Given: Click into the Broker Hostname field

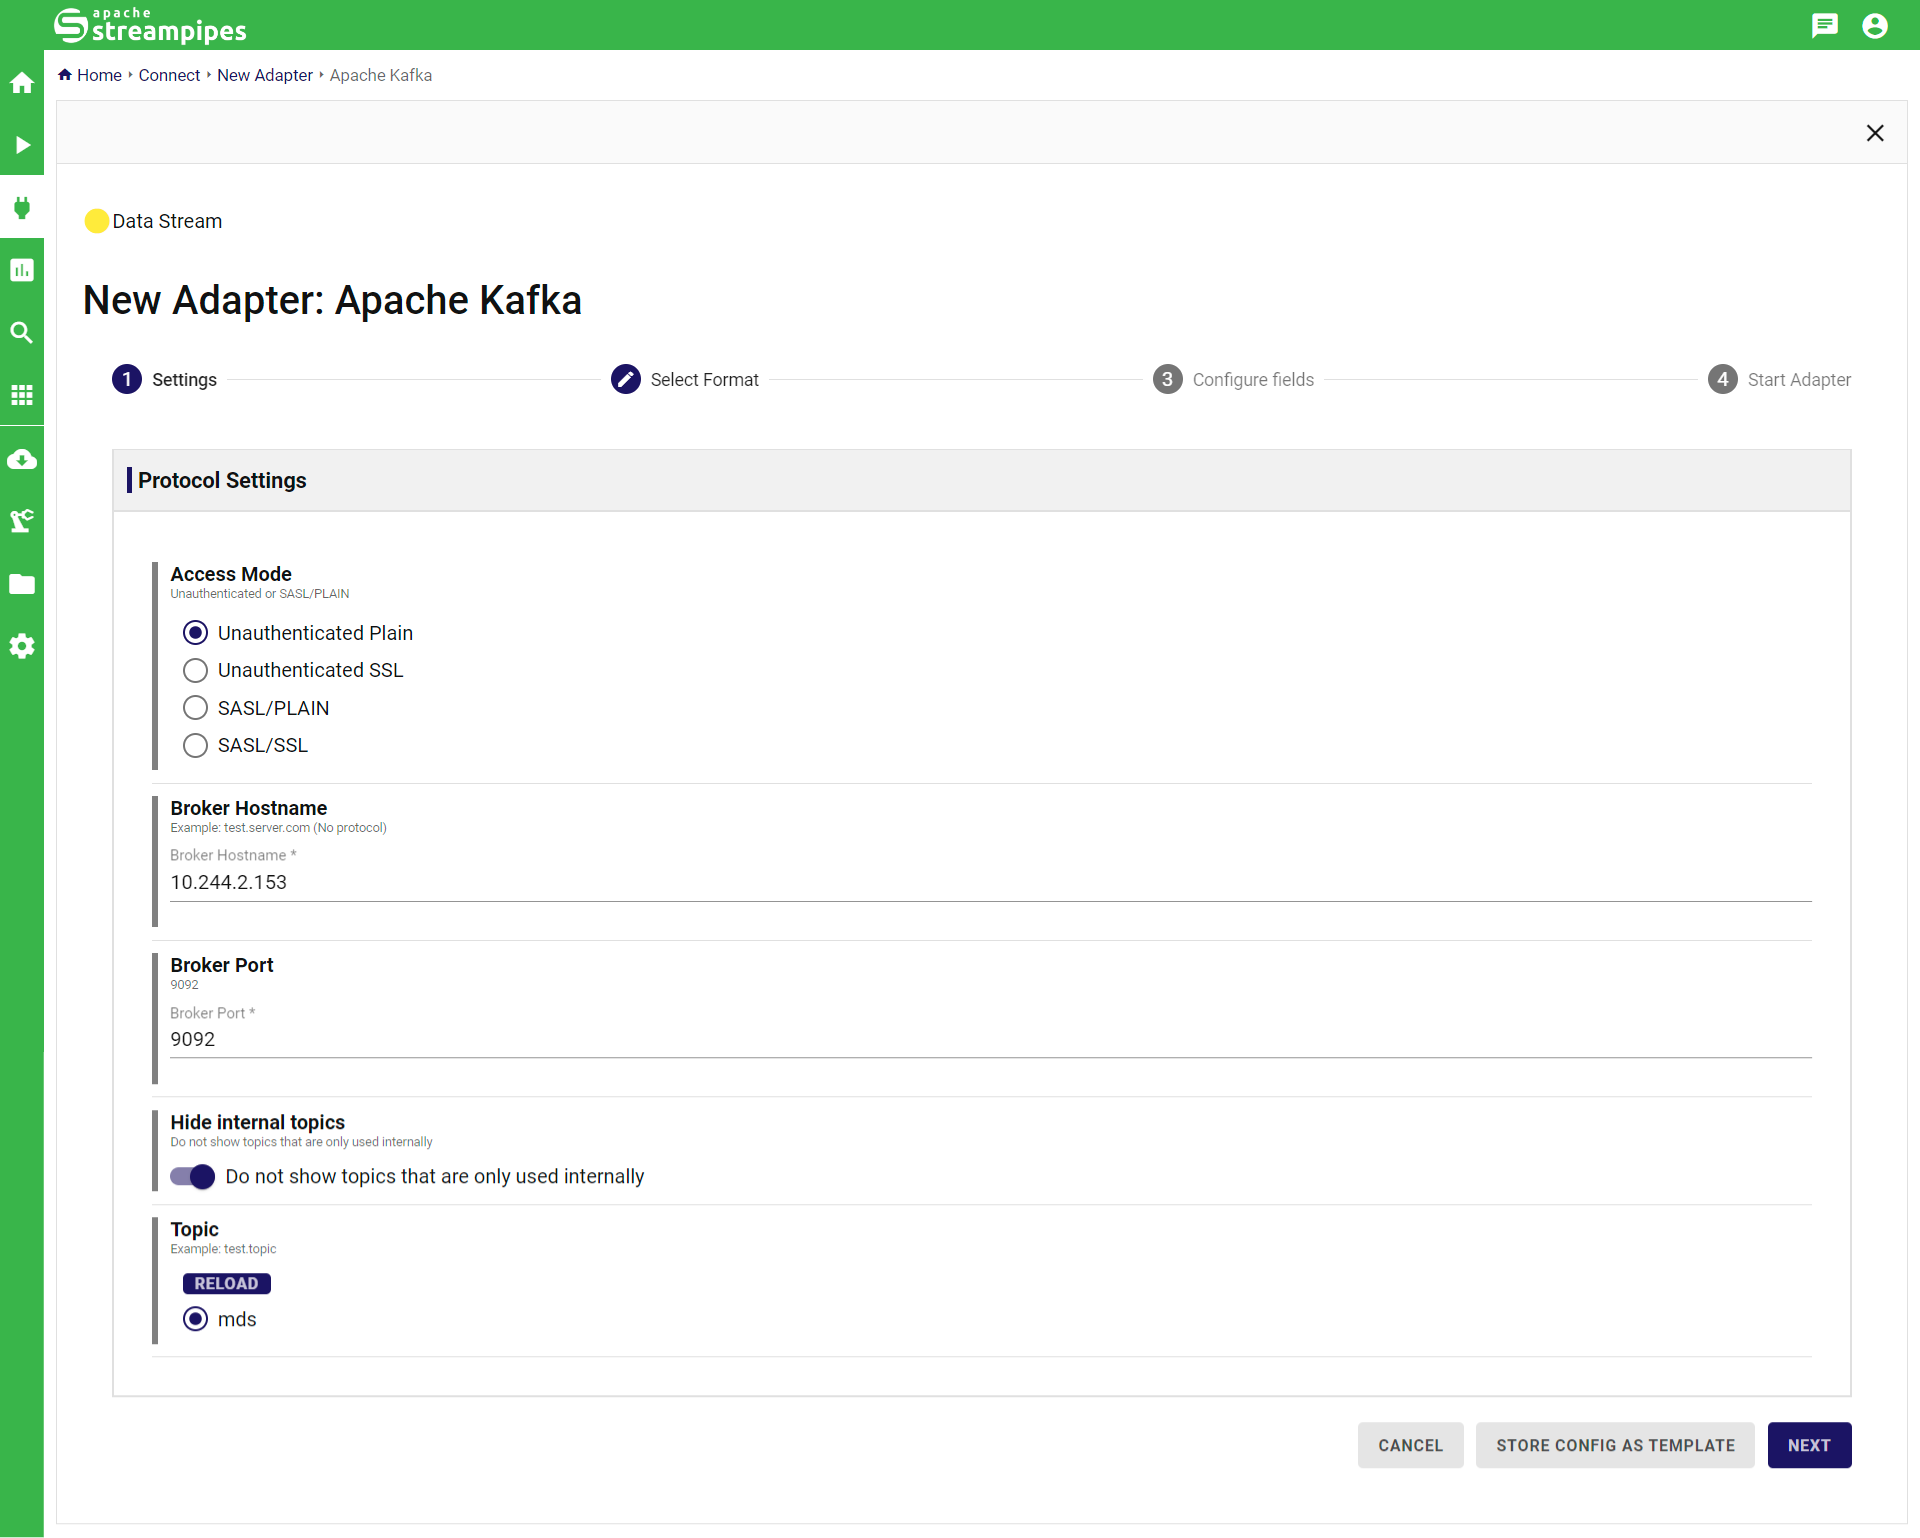Looking at the screenshot, I should [x=990, y=882].
